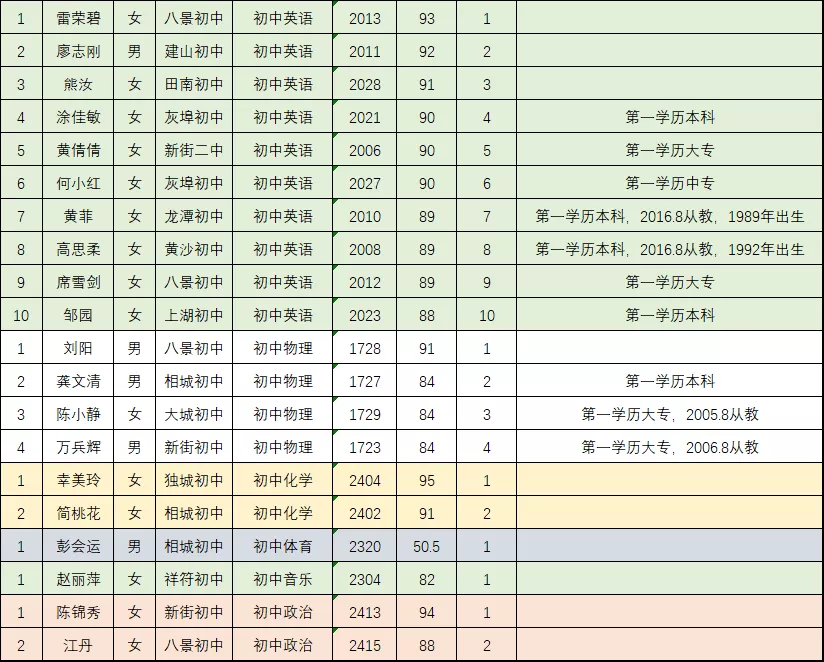824x662 pixels.
Task: Click the score 82
Action: point(427,580)
